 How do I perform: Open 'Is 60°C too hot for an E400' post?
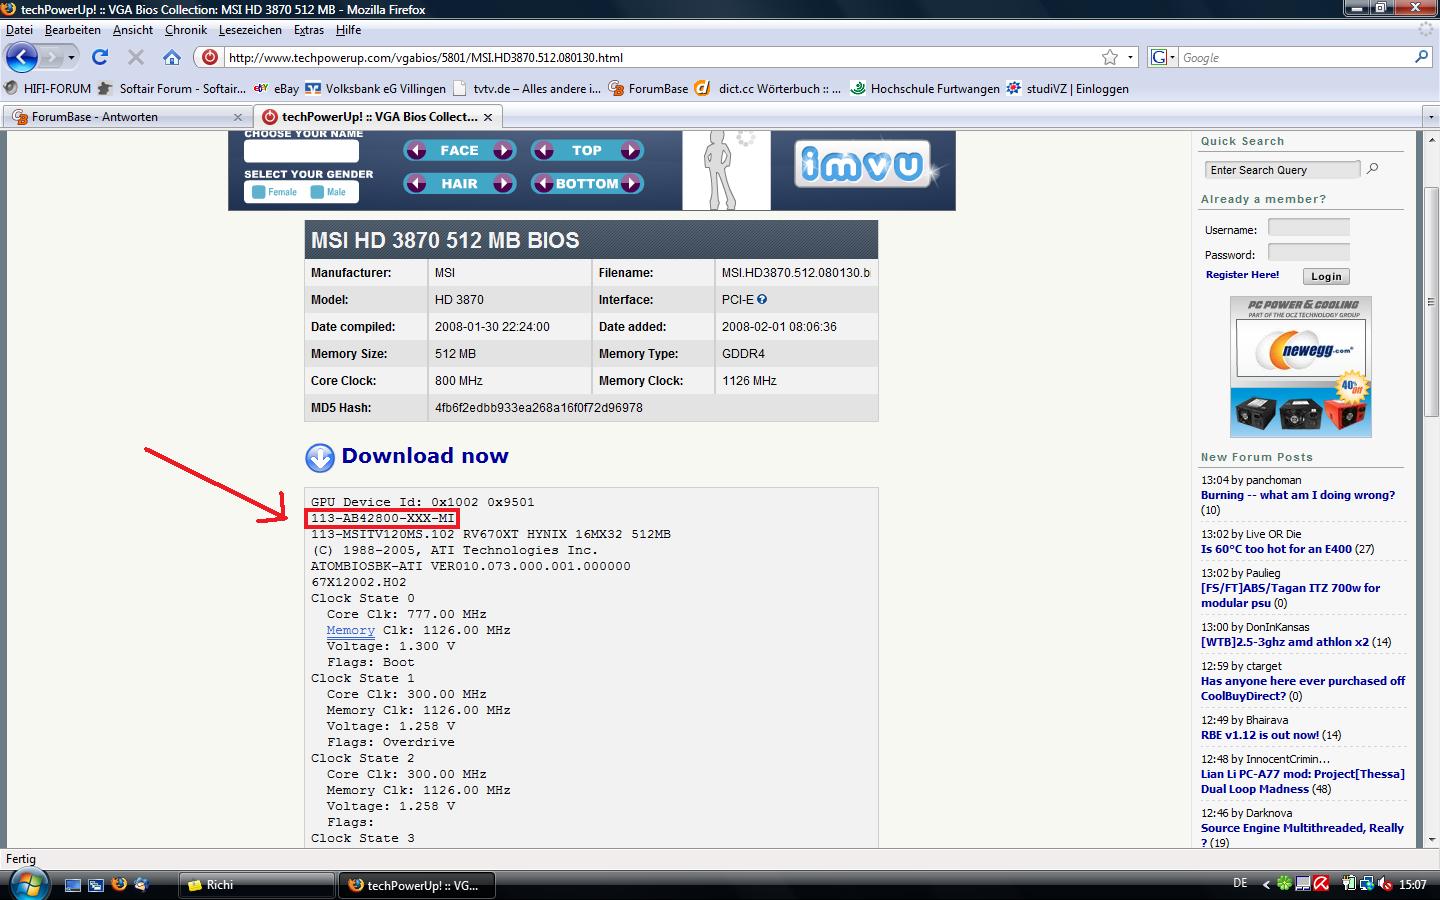[x=1276, y=549]
